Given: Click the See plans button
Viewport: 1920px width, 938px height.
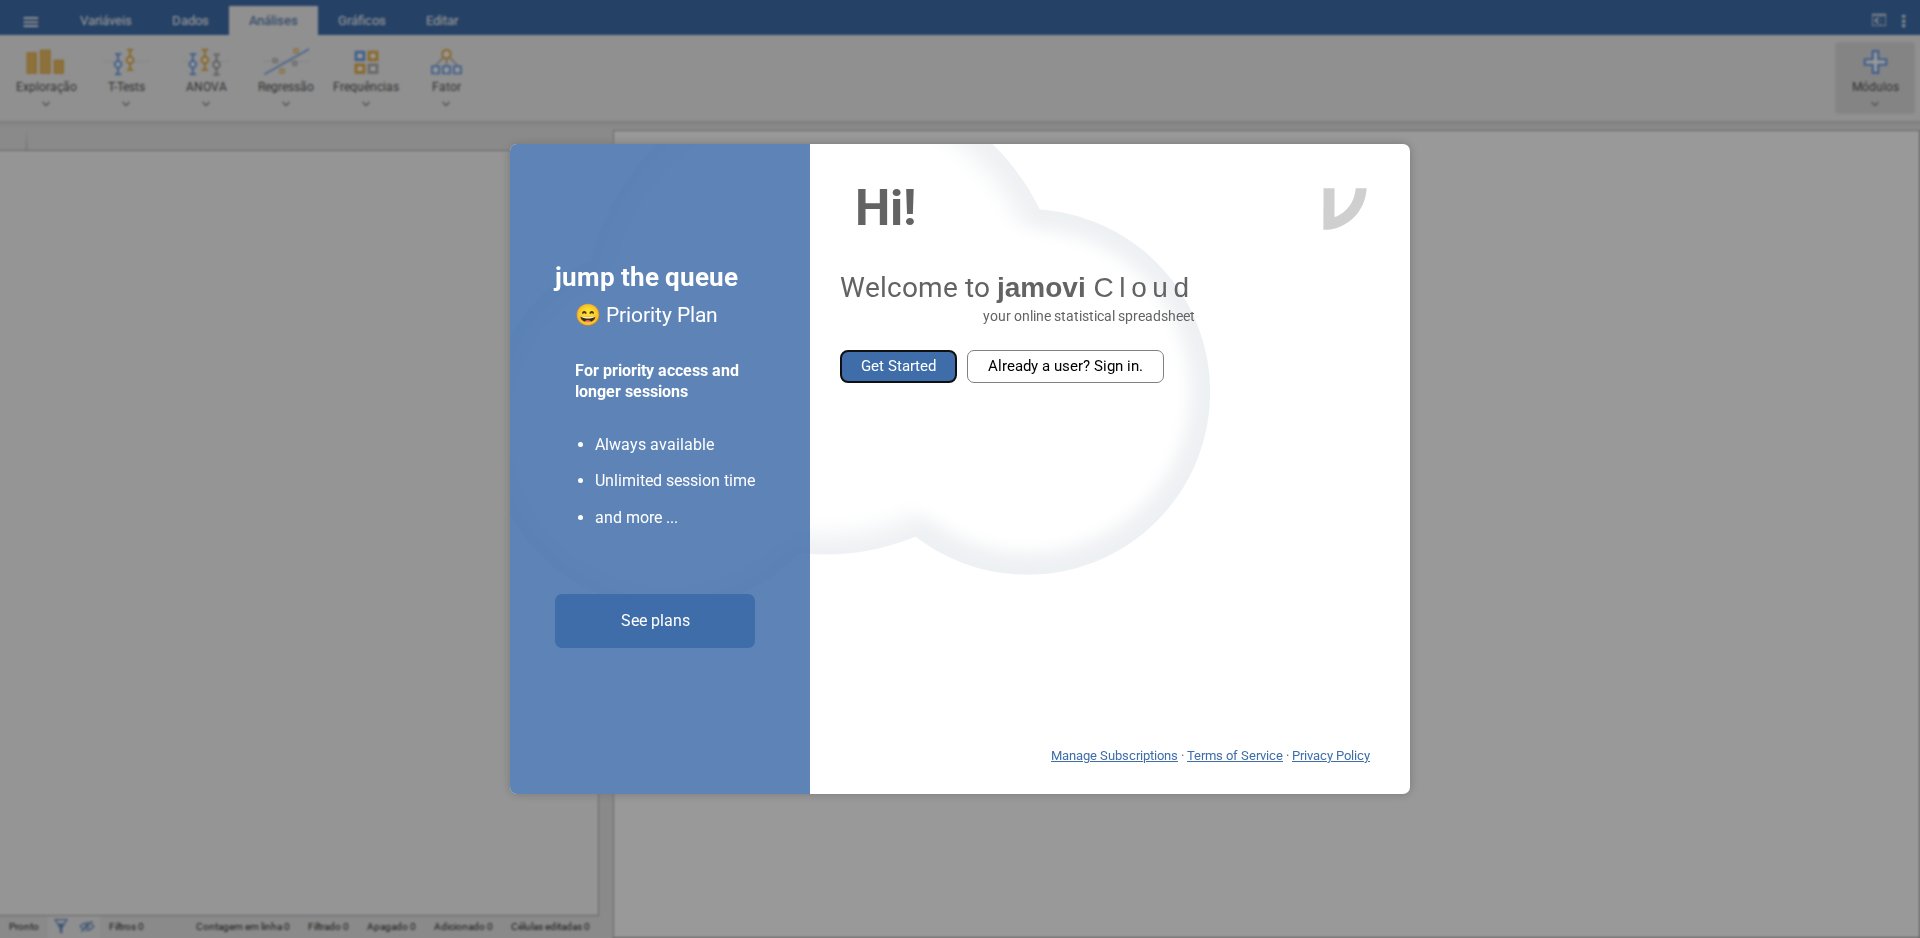Looking at the screenshot, I should 655,621.
